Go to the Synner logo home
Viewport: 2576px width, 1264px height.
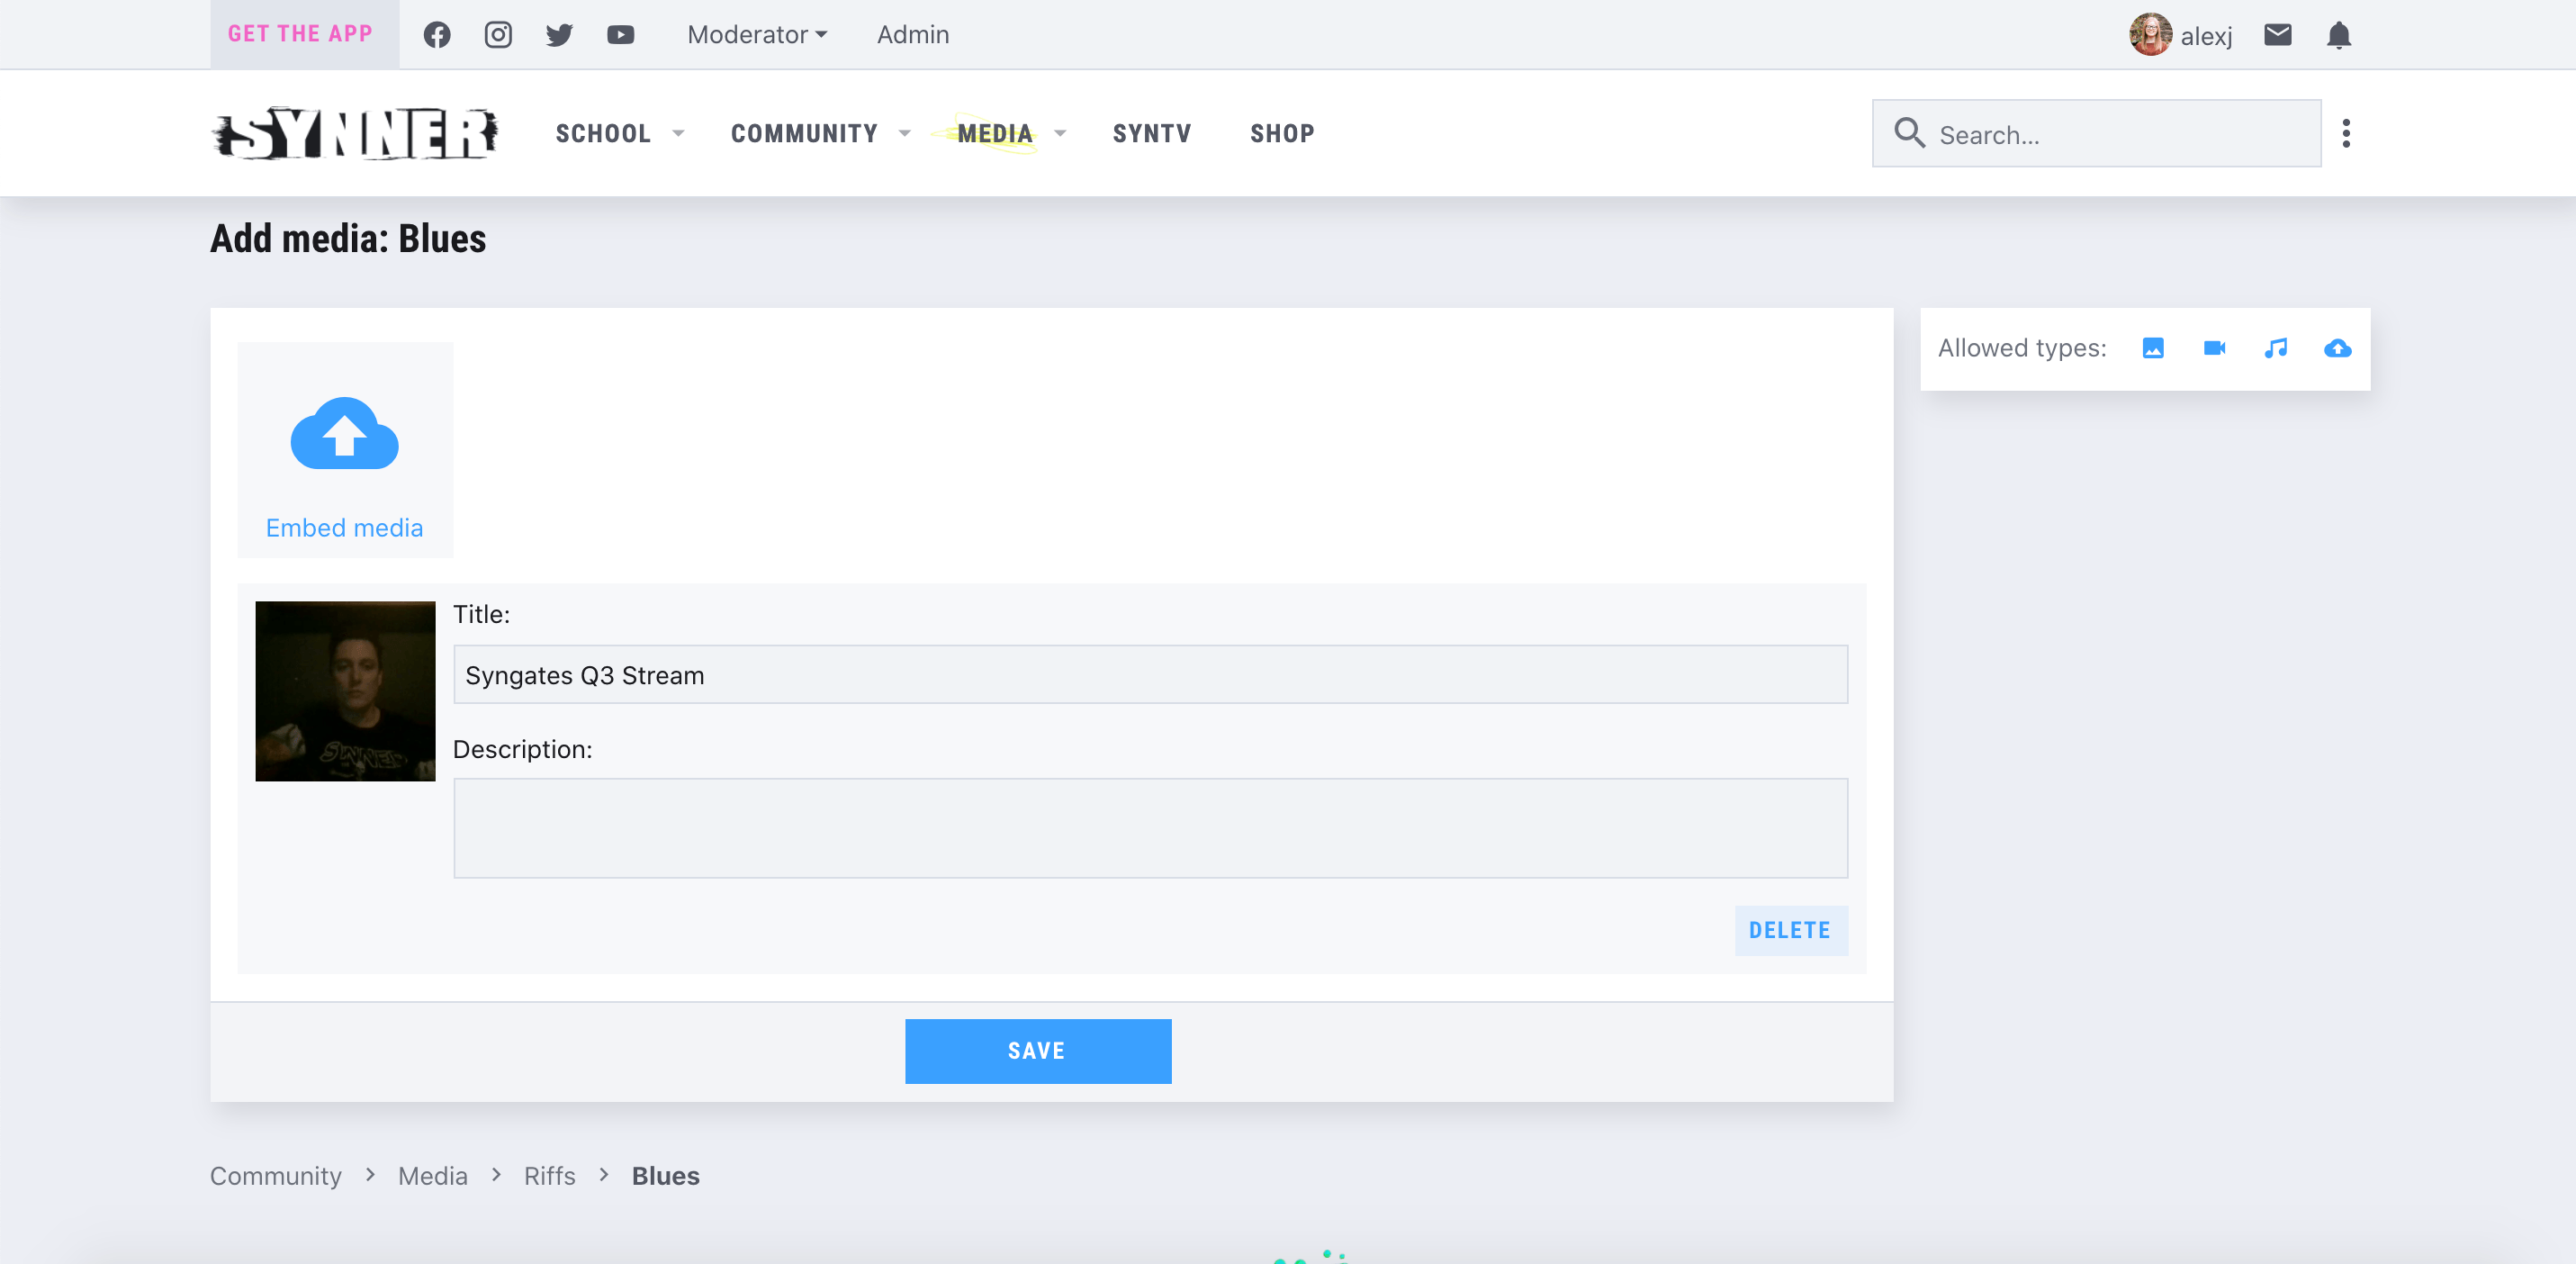tap(355, 133)
